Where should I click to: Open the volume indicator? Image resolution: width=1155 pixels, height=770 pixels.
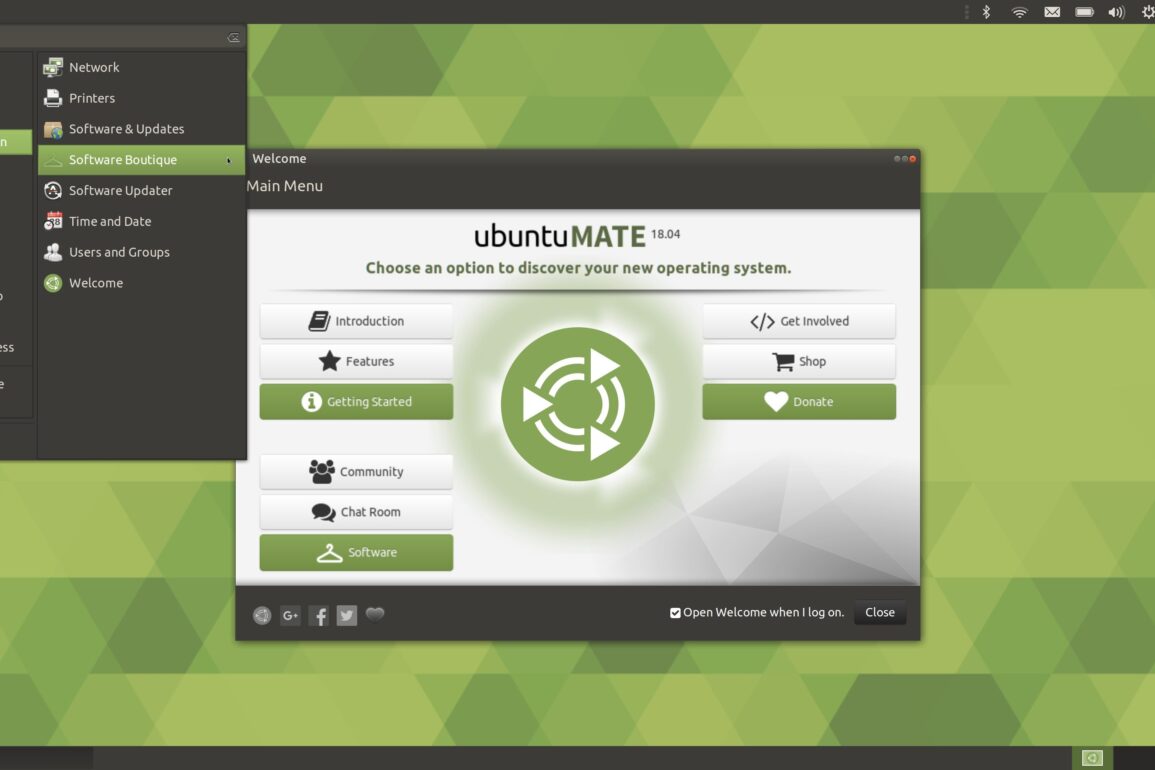click(1117, 12)
